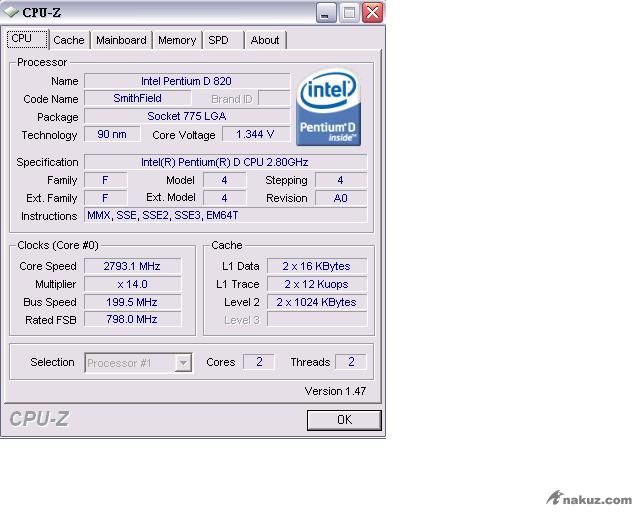Click the empty Brand ID field
Screen dimensions: 640x512
(x=274, y=98)
